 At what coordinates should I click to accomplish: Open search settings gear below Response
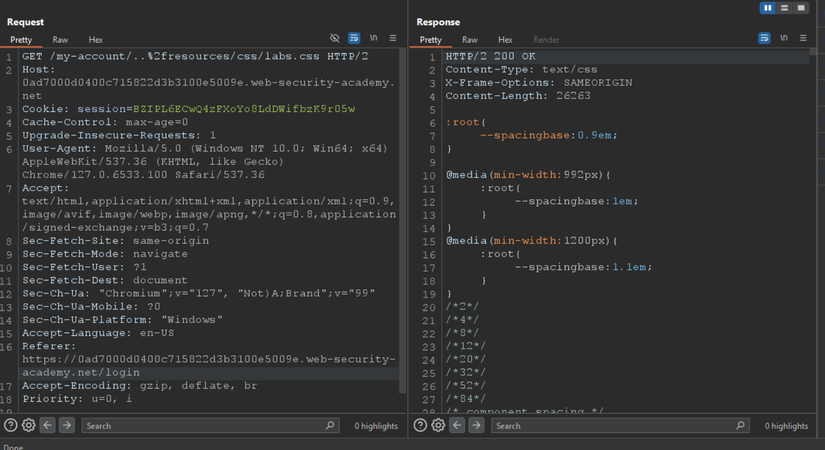[x=438, y=425]
